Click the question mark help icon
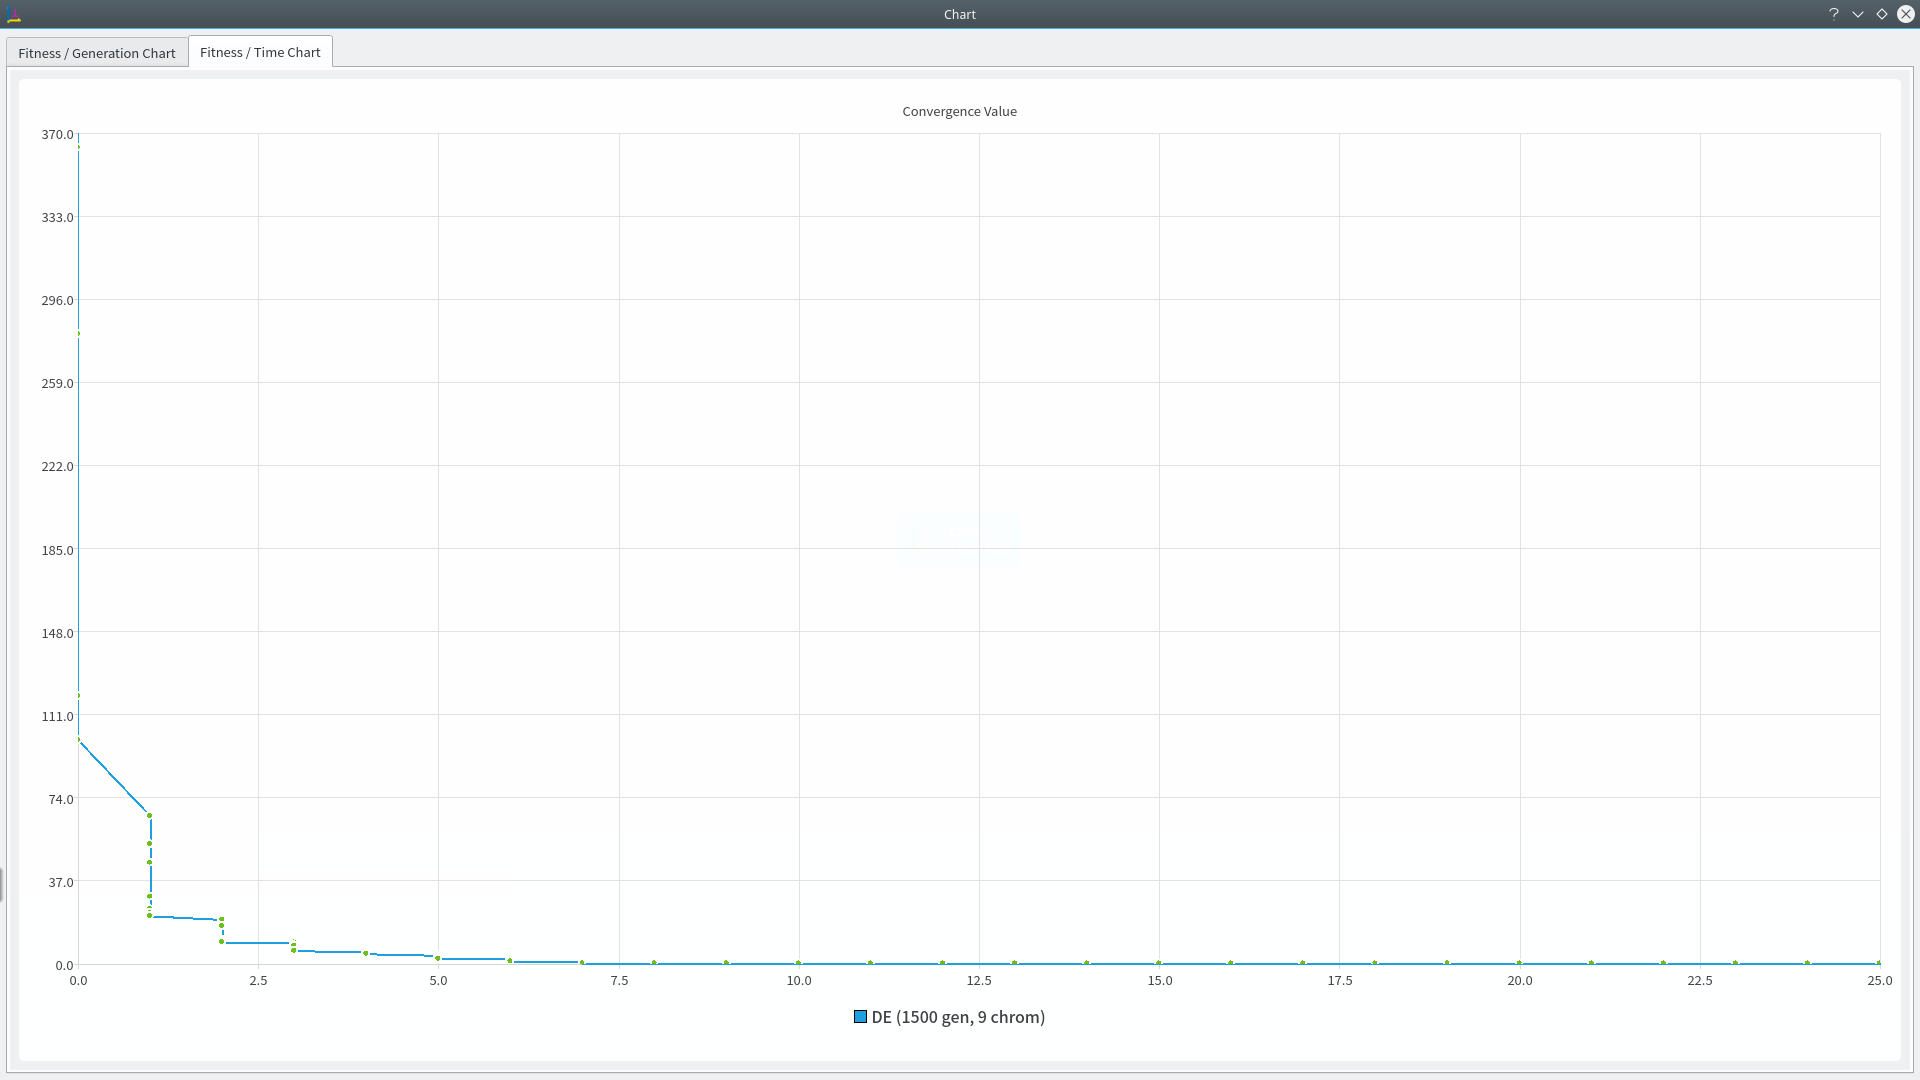This screenshot has height=1080, width=1920. 1834,14
